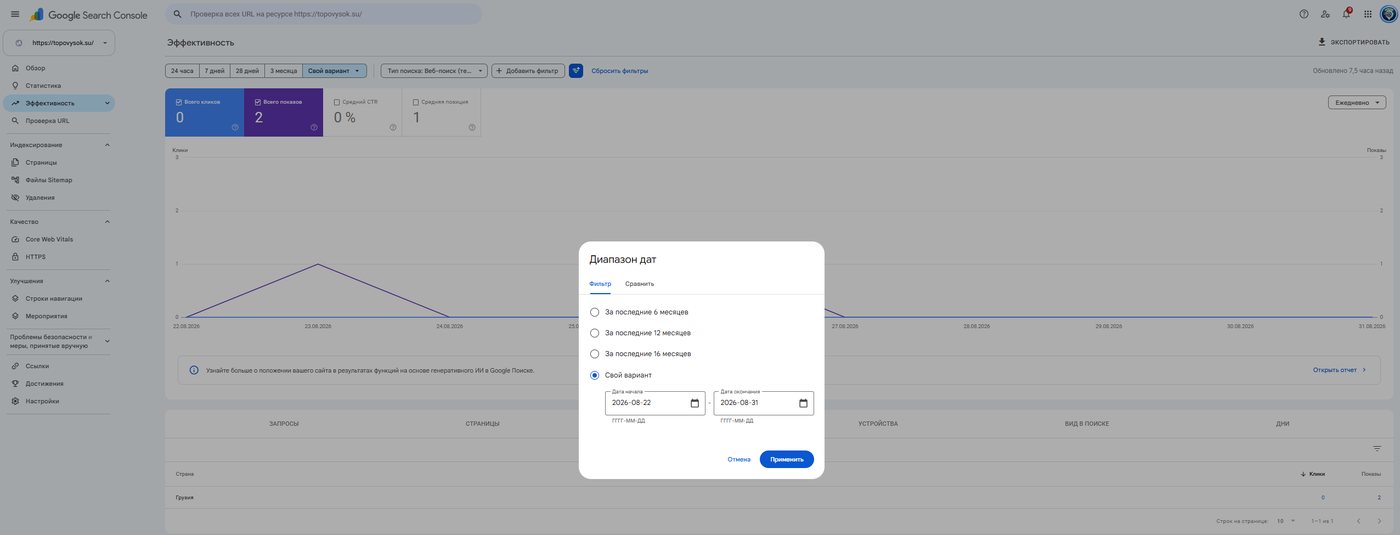The width and height of the screenshot is (1400, 535).
Task: Collapse the Индексирование section
Action: pyautogui.click(x=107, y=145)
